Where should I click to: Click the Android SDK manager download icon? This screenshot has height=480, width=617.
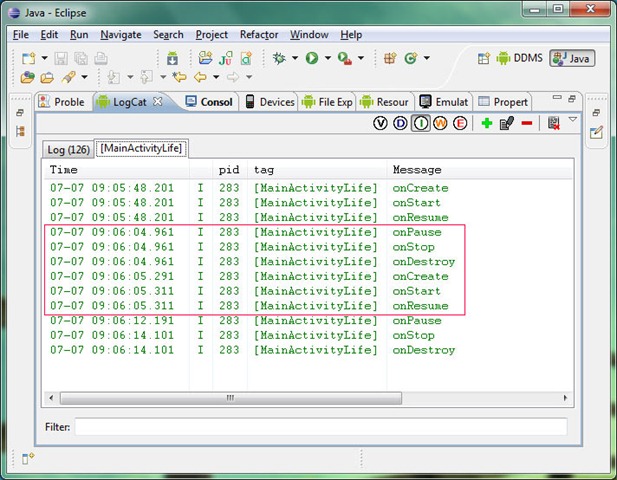(172, 59)
